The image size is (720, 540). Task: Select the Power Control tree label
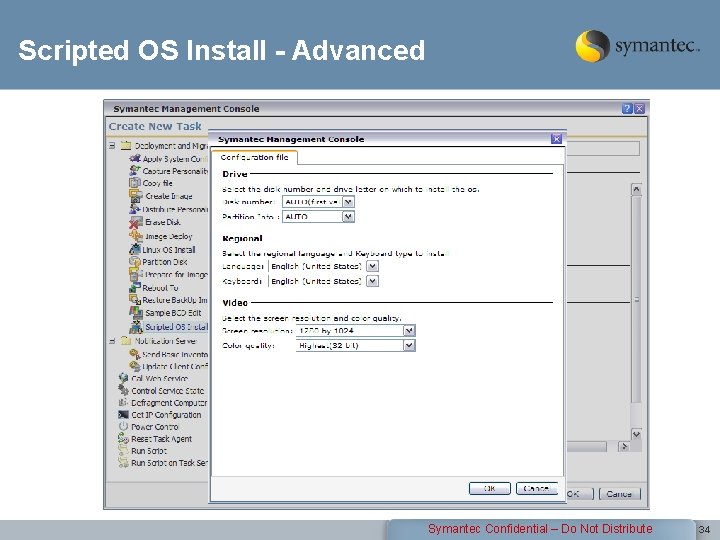tap(155, 427)
